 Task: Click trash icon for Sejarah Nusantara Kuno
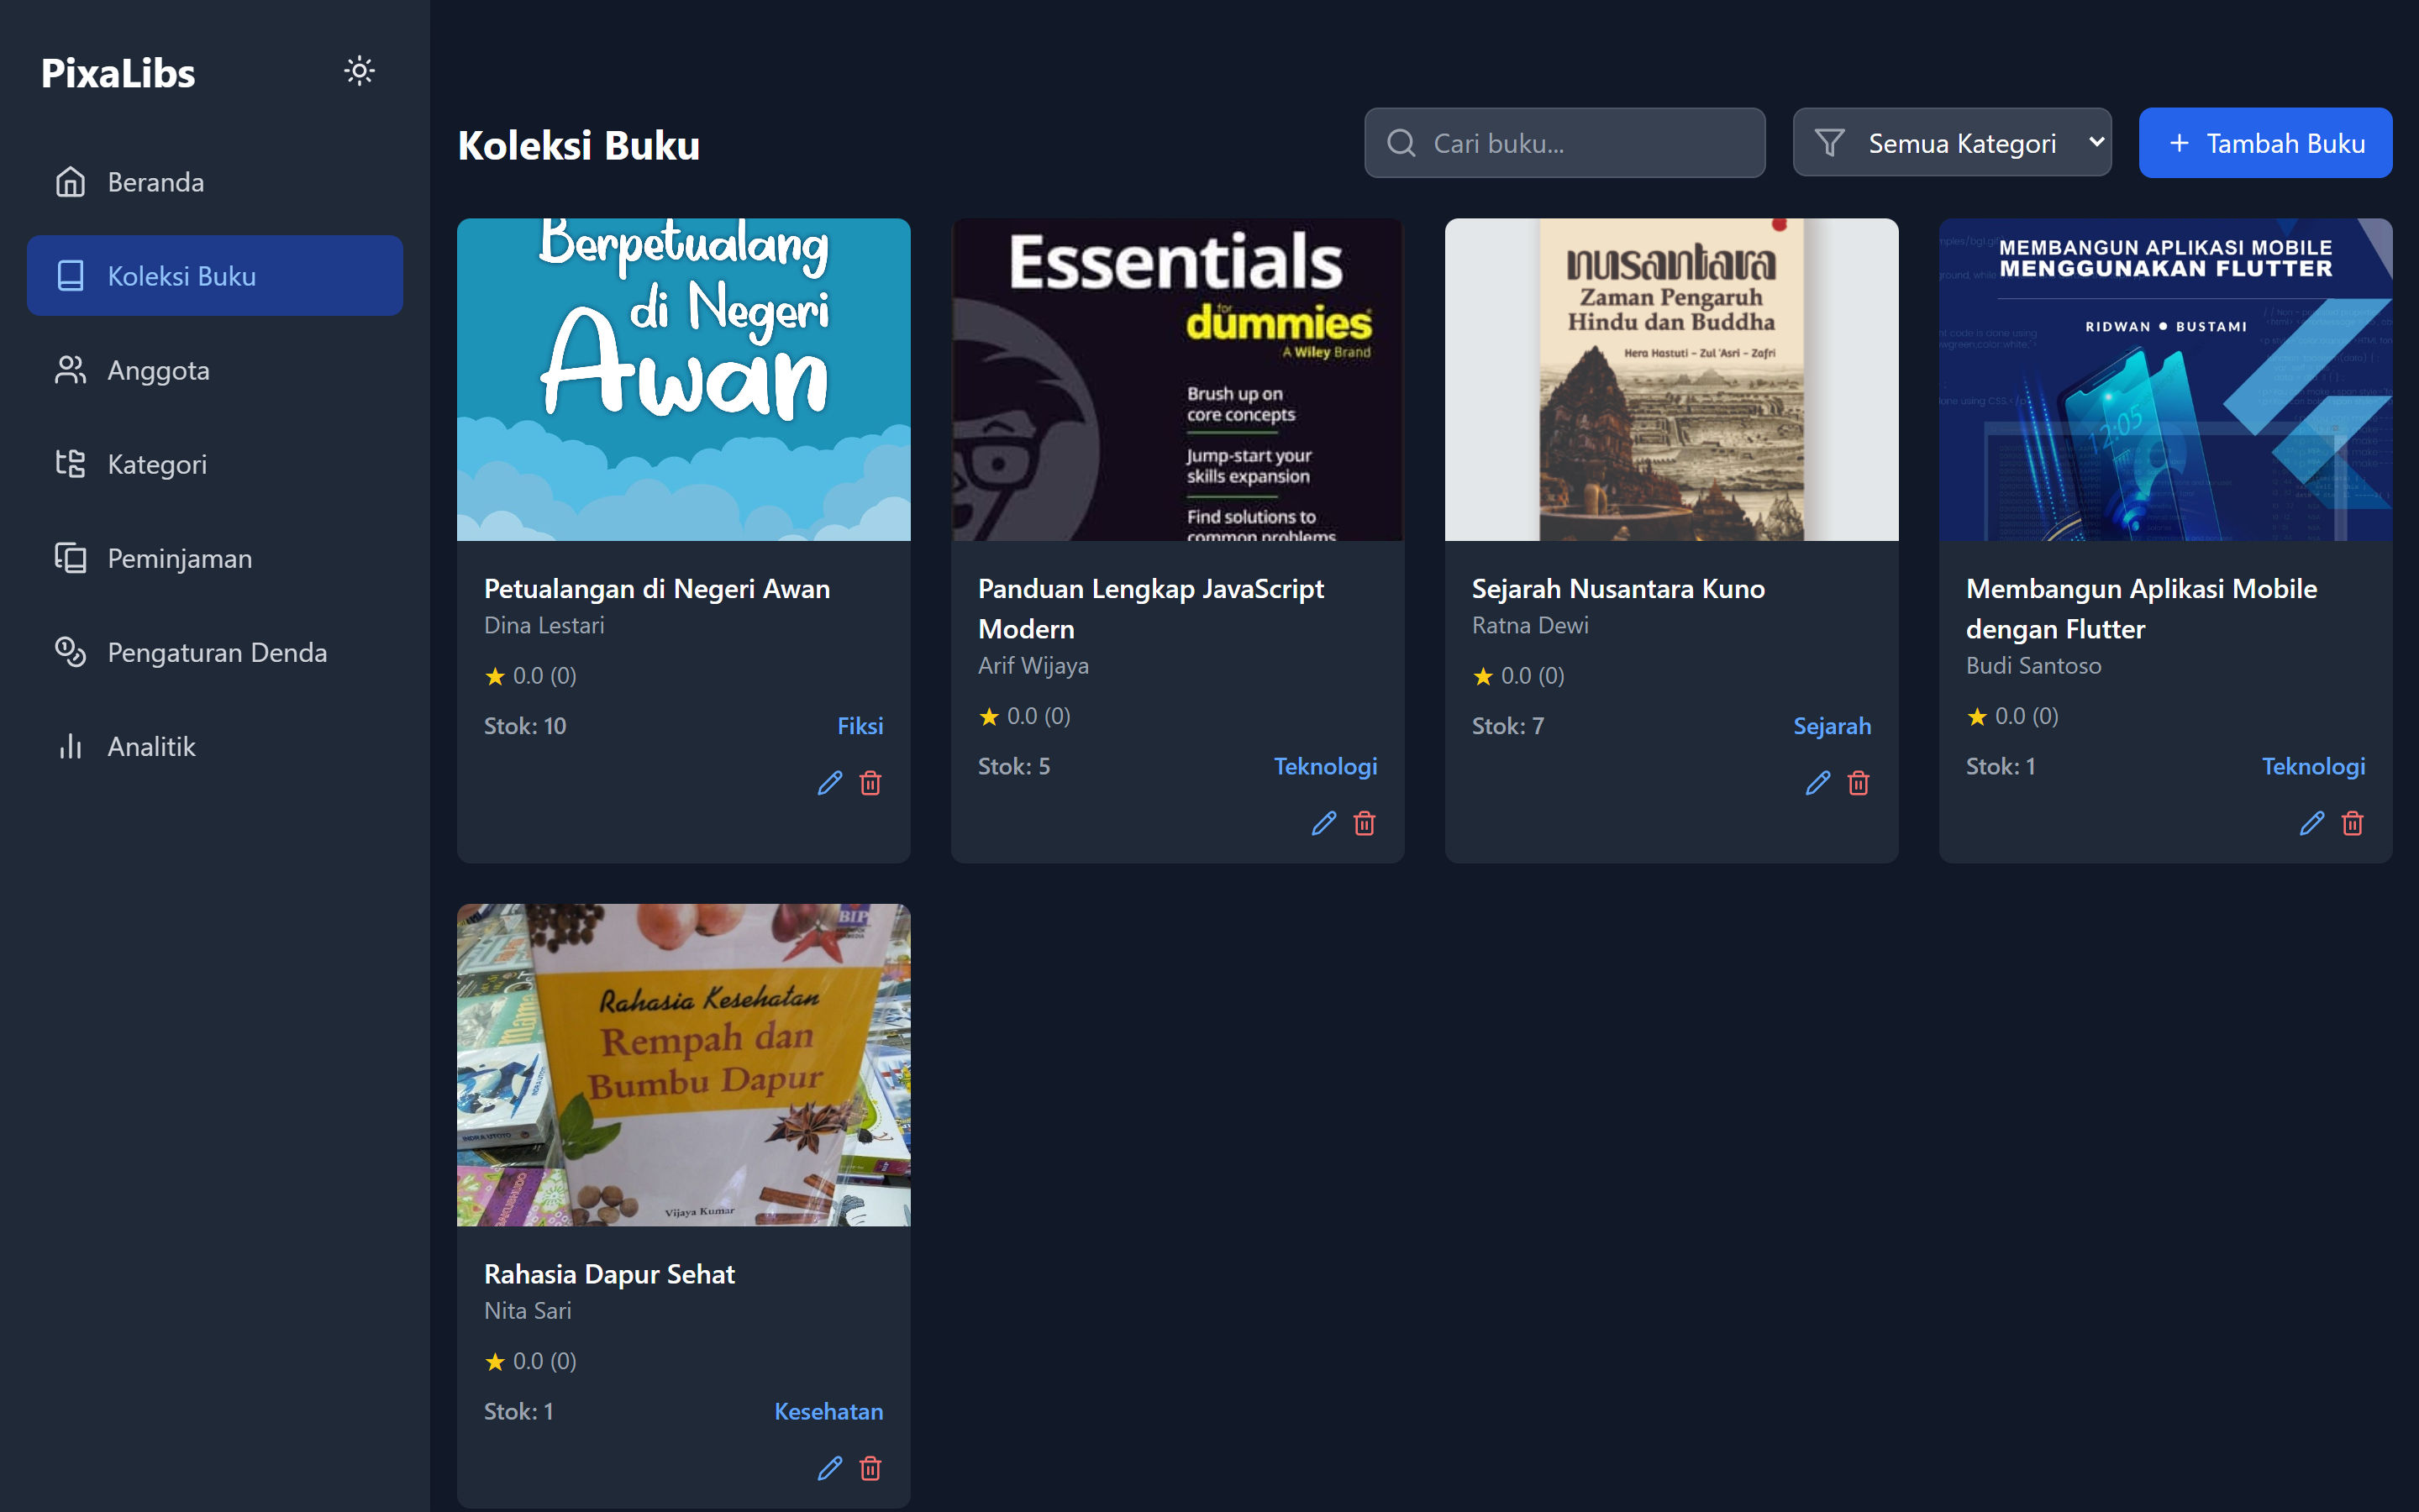[1858, 783]
